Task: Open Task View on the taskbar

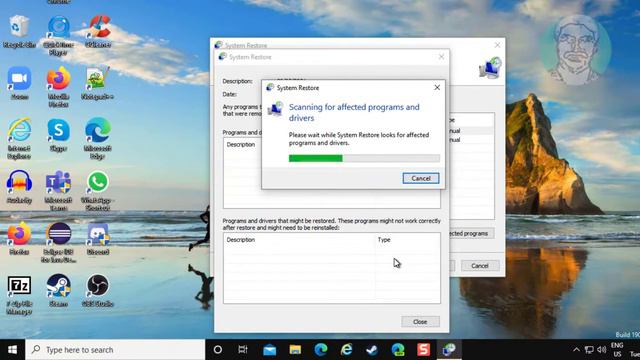Action: pos(243,350)
